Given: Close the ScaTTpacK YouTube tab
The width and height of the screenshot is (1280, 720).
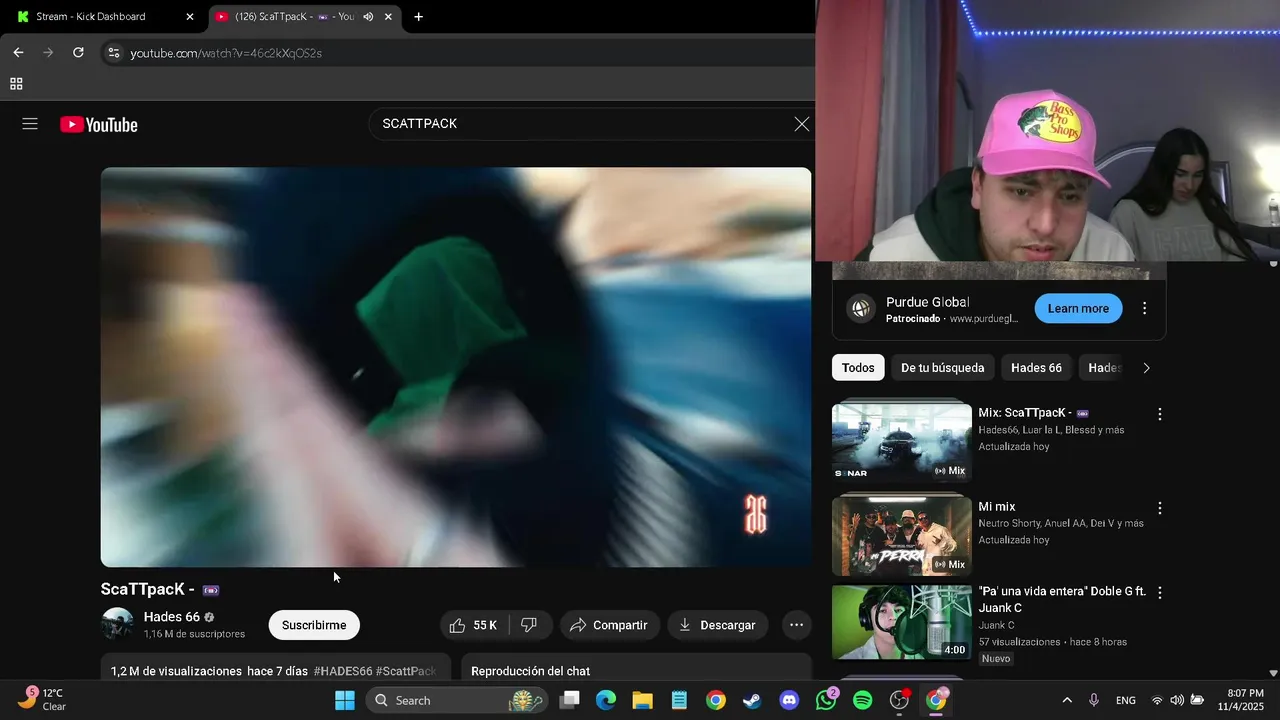Looking at the screenshot, I should pos(388,17).
